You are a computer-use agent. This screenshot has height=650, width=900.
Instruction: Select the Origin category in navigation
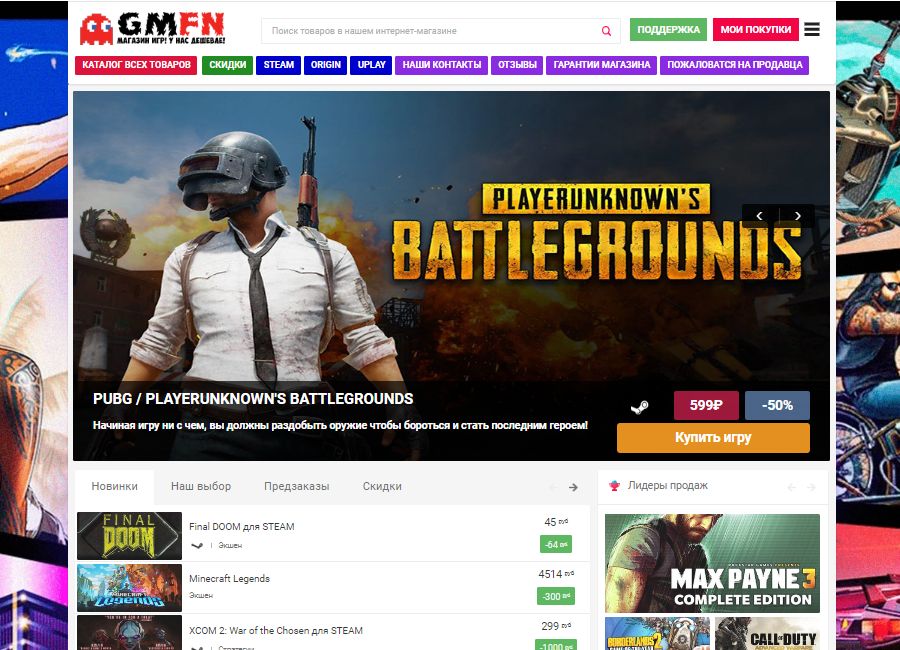click(x=325, y=65)
